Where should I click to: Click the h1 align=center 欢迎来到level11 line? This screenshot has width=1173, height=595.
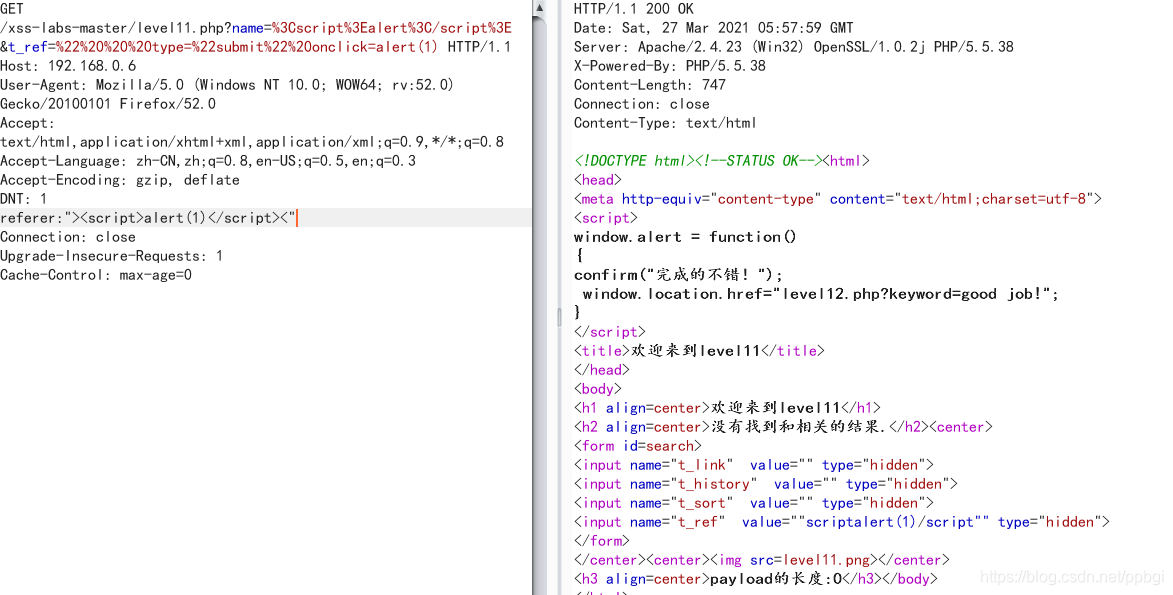click(727, 408)
